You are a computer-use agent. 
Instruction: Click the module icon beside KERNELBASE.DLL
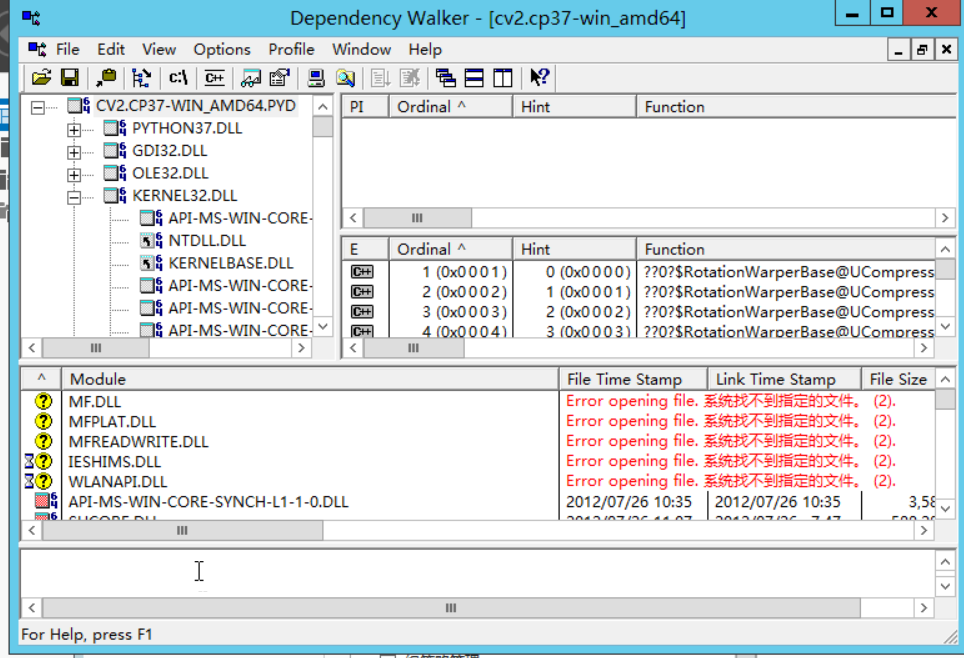tap(151, 263)
